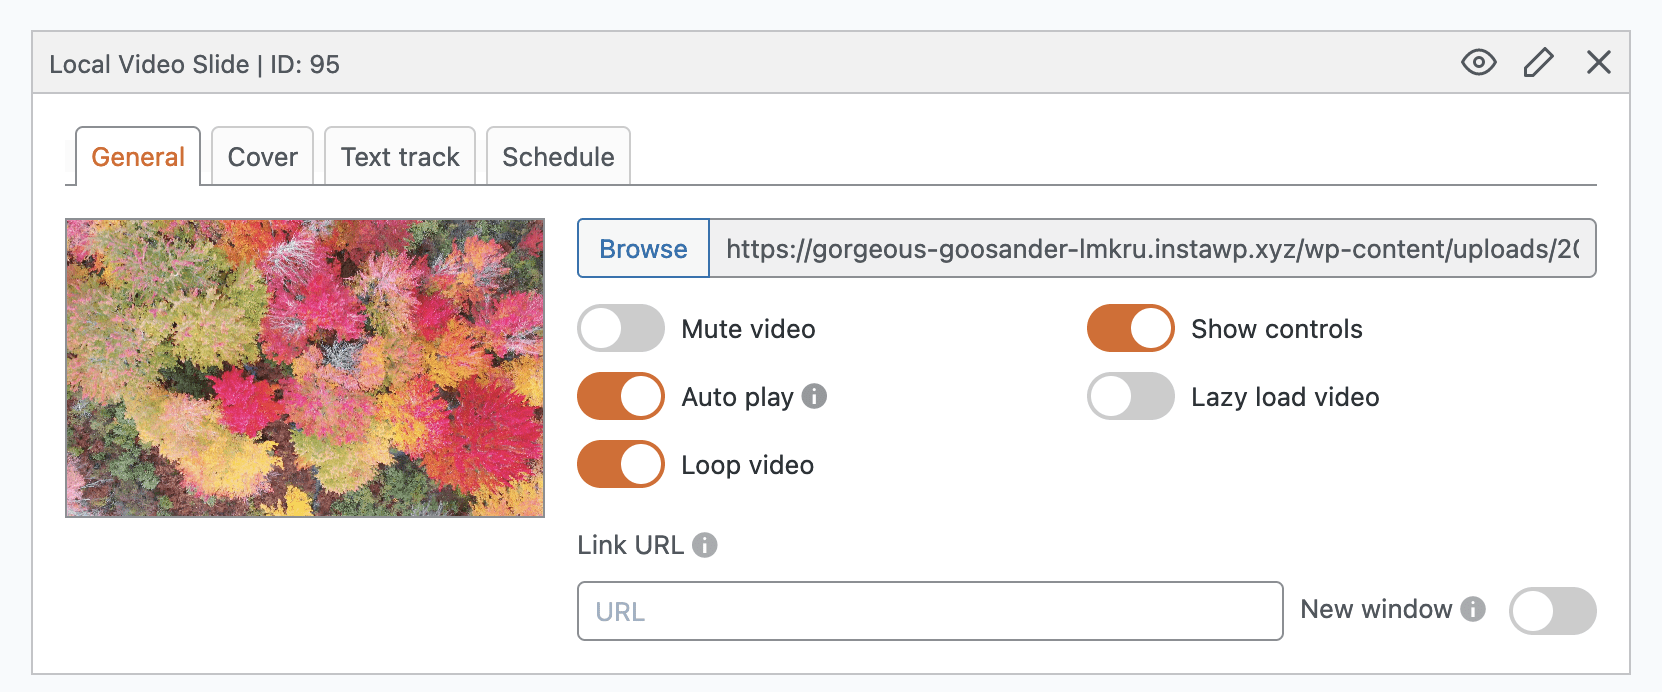Screen dimensions: 1662x692
Task: Click the autumn trees video thumbnail
Action: coord(305,368)
